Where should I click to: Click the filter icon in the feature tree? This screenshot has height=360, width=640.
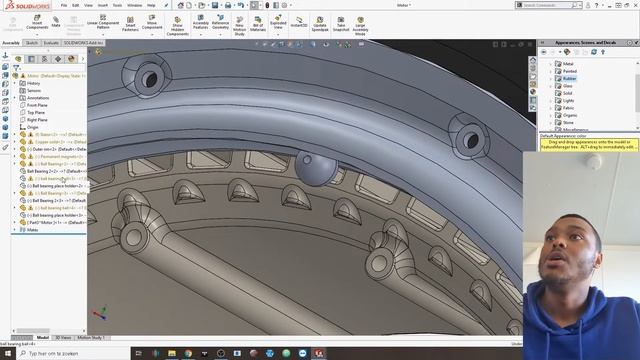16,68
